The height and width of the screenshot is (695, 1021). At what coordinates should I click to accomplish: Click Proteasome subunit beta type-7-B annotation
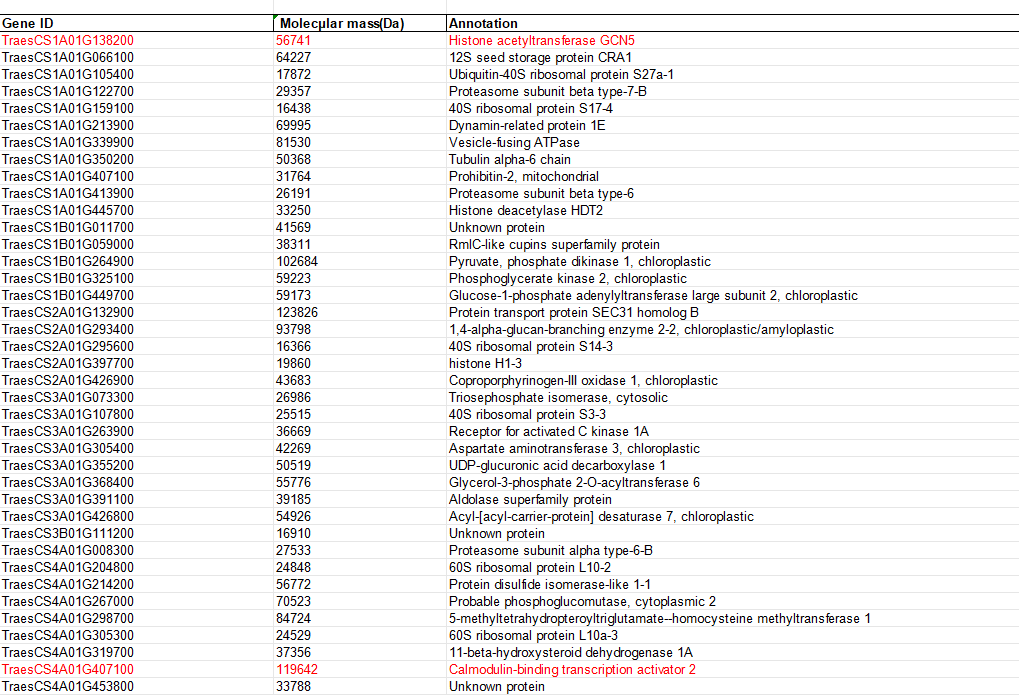click(548, 91)
